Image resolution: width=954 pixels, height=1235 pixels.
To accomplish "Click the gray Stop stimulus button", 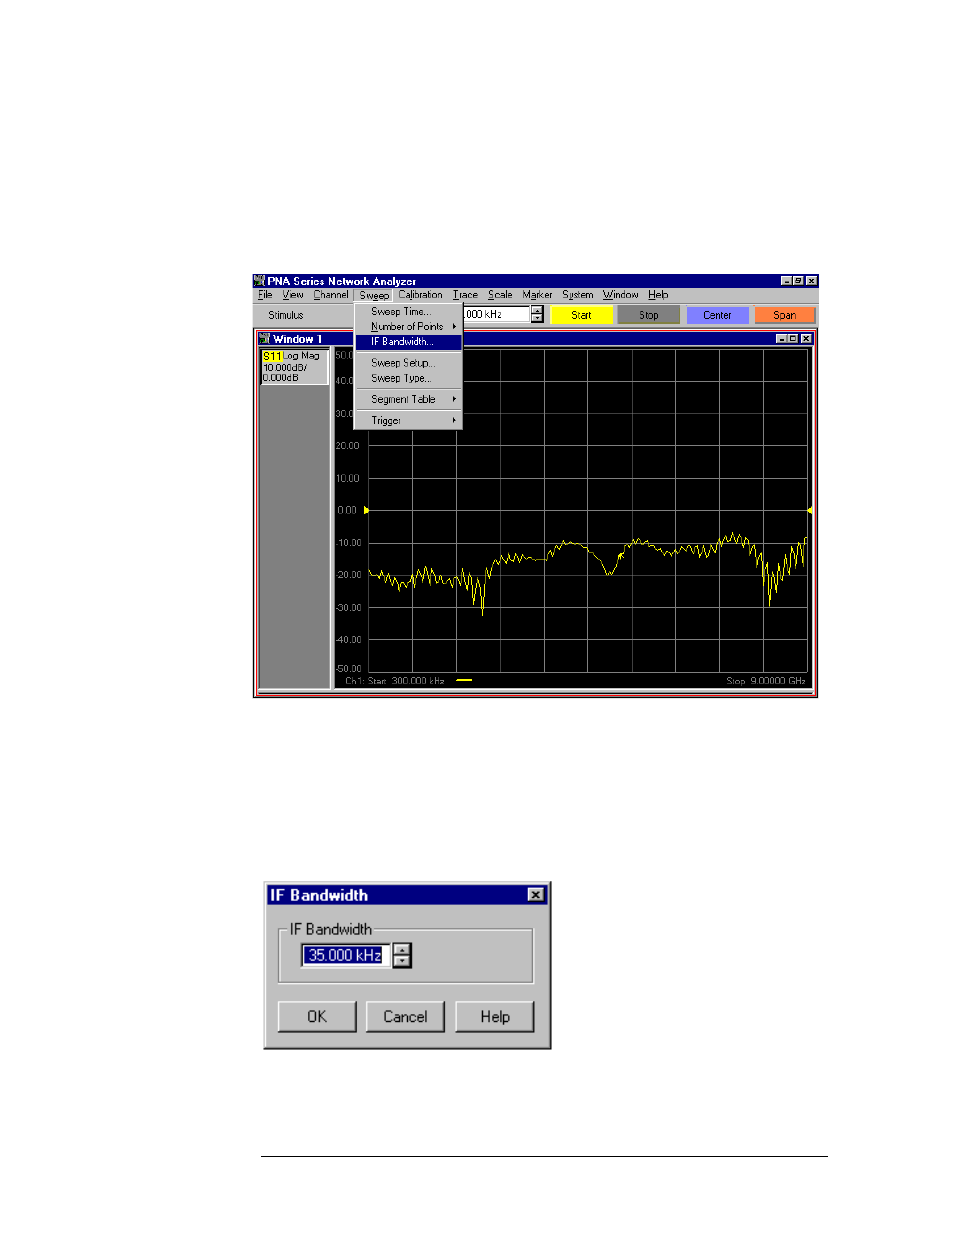I will click(649, 315).
